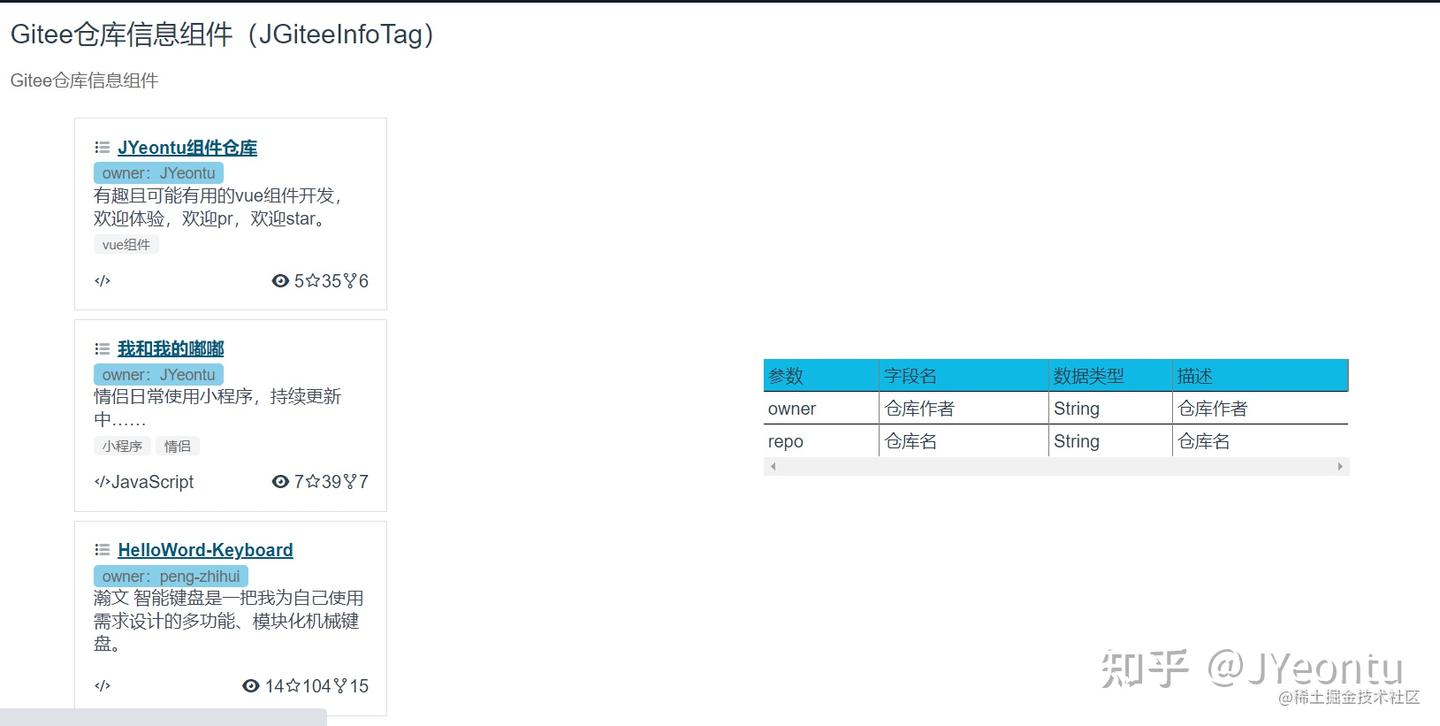The image size is (1440, 726).
Task: Click the eye icon on HelloWord-Keyboard card
Action: coord(250,685)
